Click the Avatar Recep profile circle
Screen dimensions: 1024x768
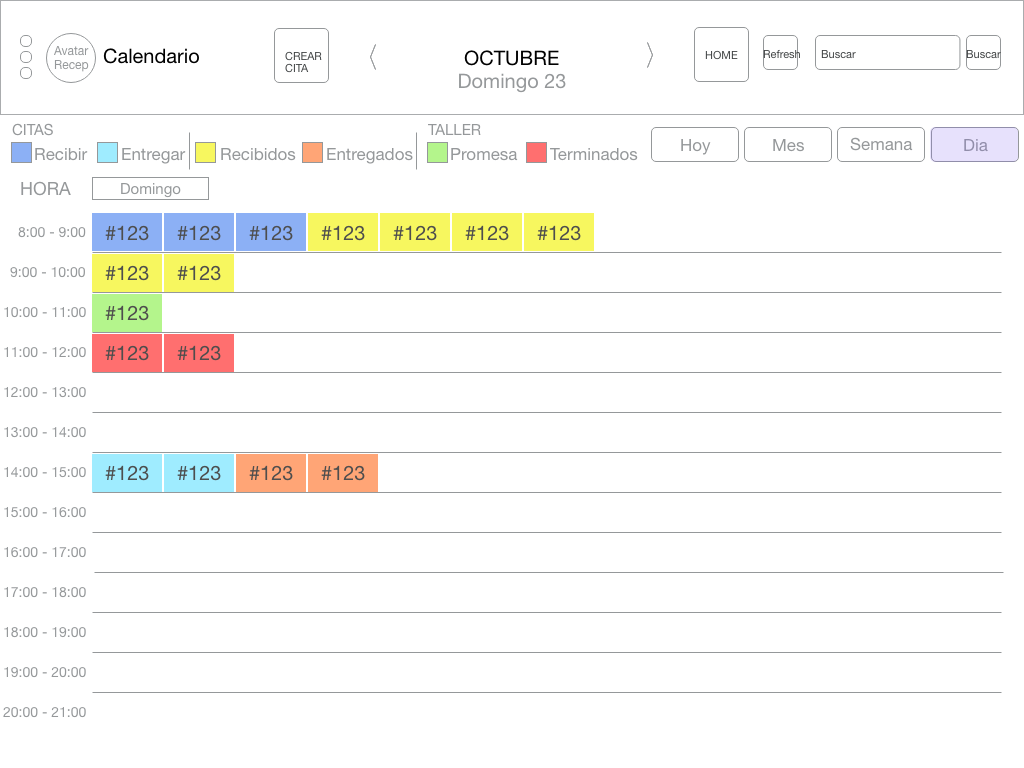pyautogui.click(x=71, y=58)
